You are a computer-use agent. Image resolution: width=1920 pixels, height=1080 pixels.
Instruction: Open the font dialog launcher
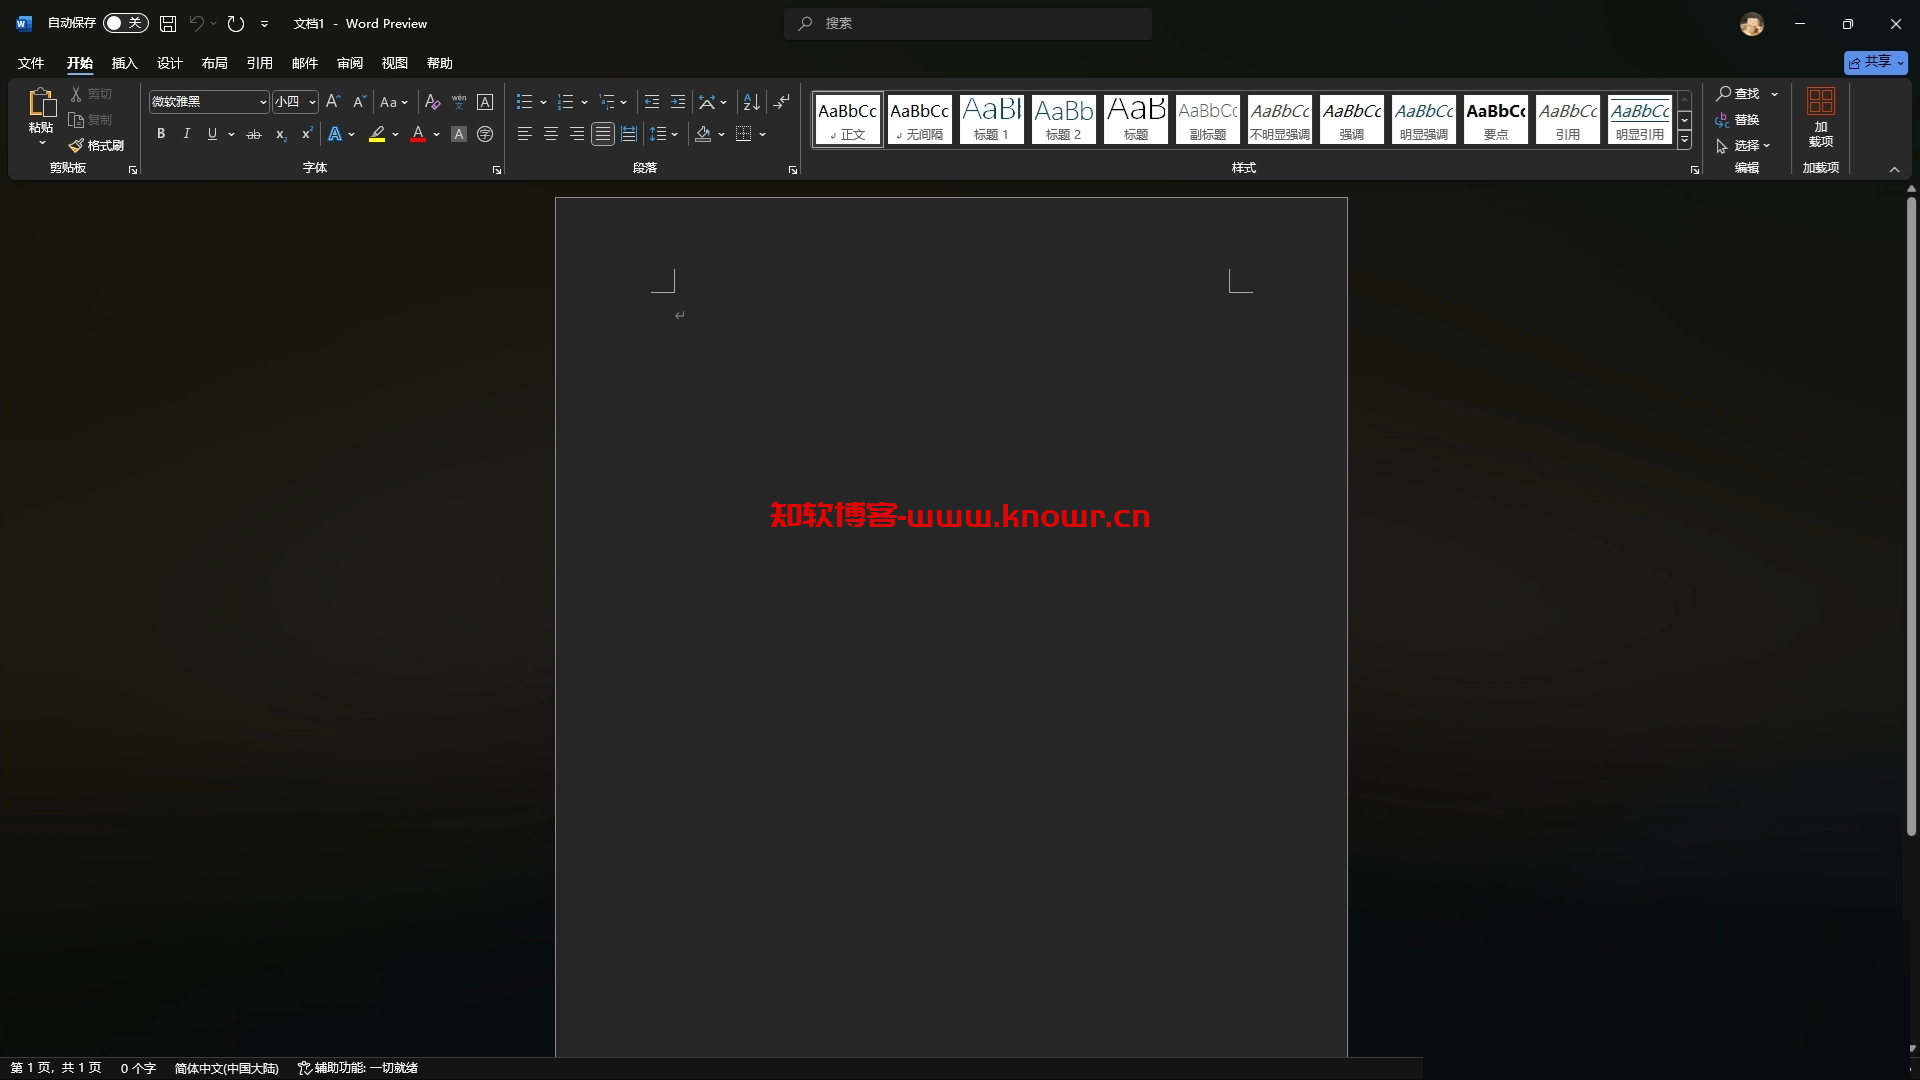[x=497, y=170]
